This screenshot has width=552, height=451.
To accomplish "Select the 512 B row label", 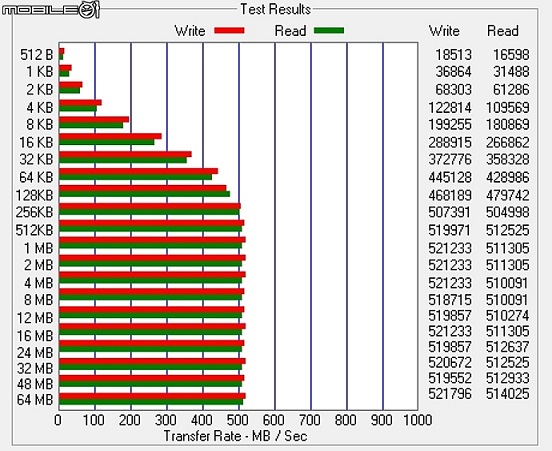I will click(37, 55).
